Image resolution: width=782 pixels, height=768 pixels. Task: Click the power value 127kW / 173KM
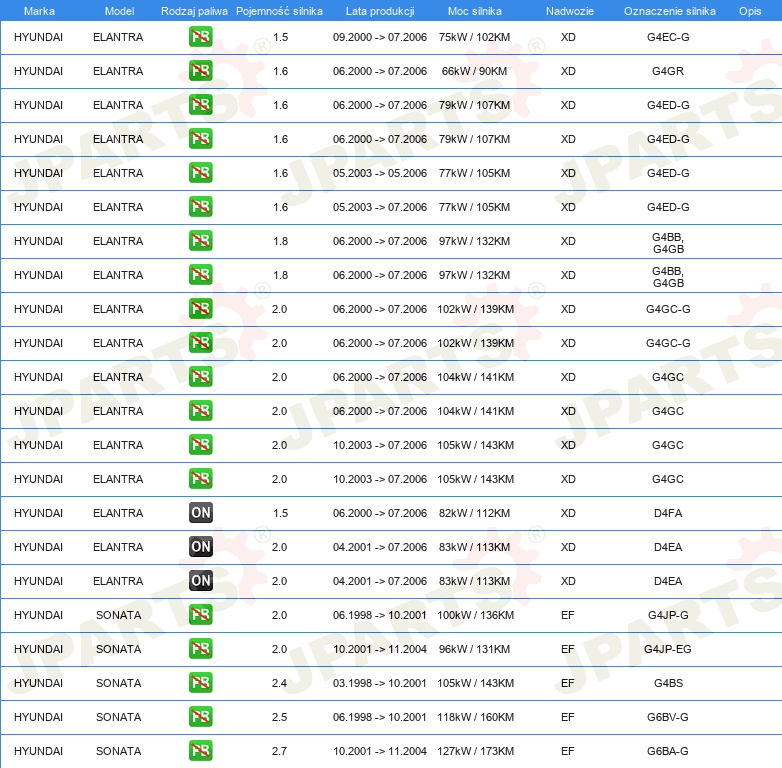tap(475, 751)
